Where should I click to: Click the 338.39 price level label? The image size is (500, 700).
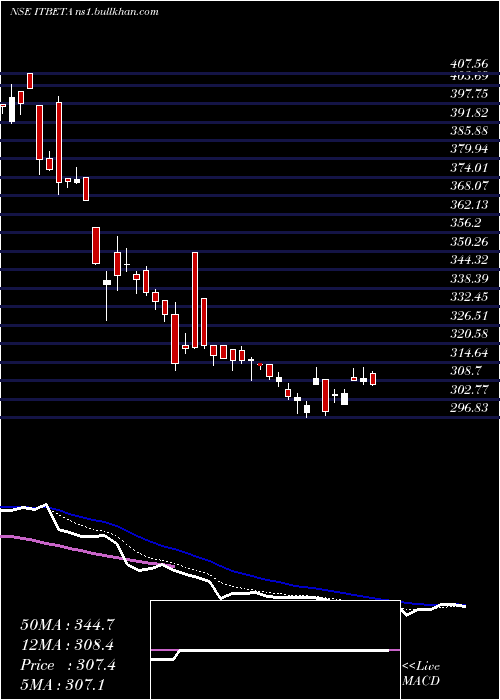click(x=469, y=279)
